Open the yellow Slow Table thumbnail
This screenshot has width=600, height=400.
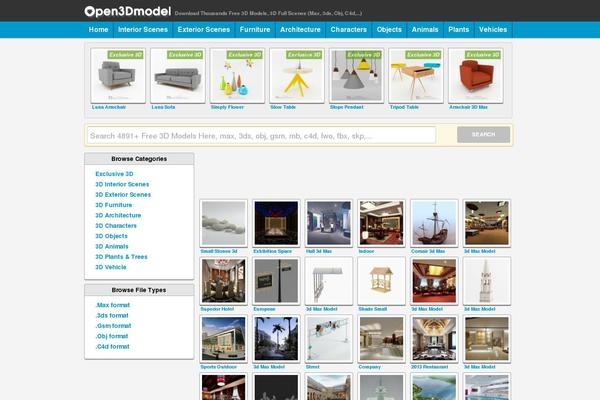point(297,75)
